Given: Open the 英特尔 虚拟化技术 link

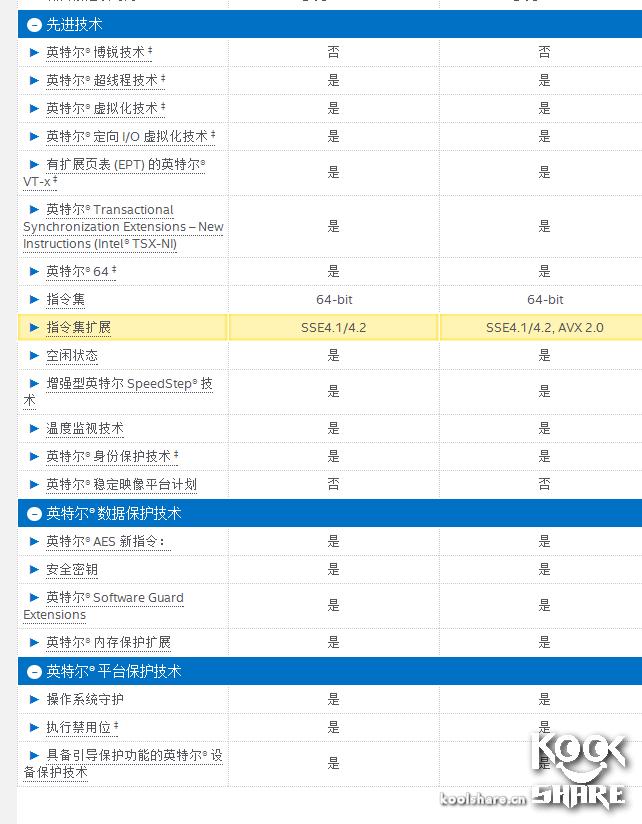Looking at the screenshot, I should [x=106, y=108].
